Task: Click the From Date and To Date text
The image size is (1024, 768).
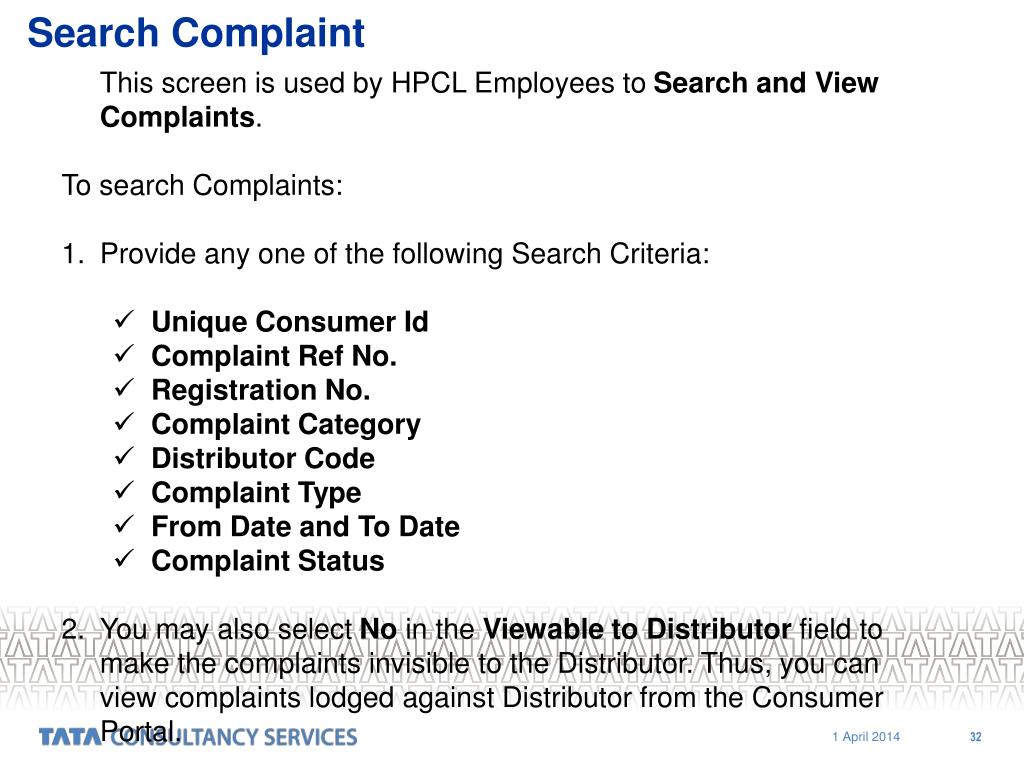Action: pyautogui.click(x=306, y=526)
